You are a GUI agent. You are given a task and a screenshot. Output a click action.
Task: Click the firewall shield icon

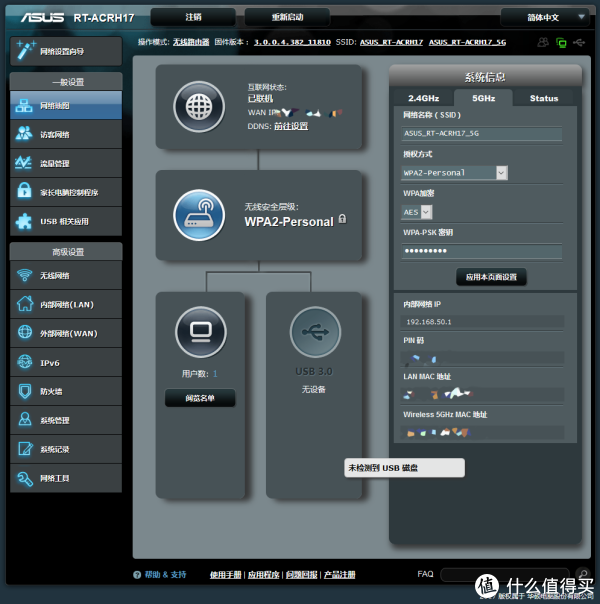pyautogui.click(x=25, y=391)
